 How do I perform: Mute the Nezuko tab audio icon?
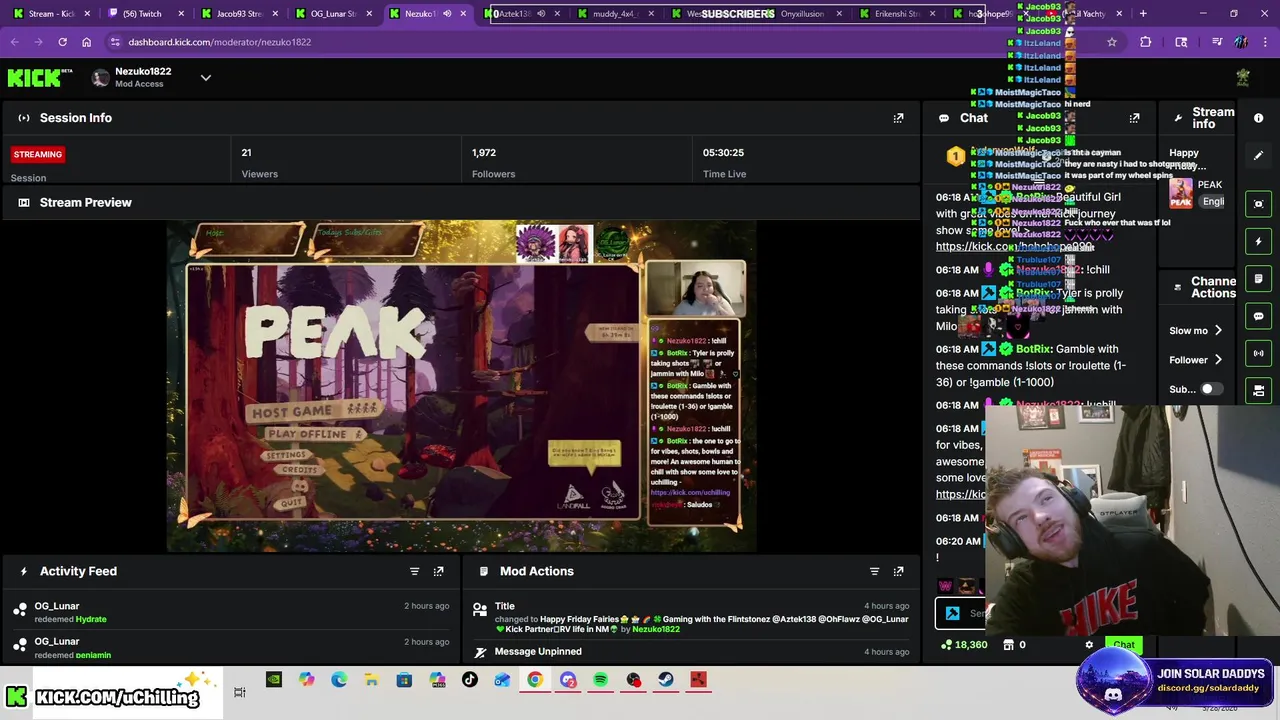click(x=447, y=14)
